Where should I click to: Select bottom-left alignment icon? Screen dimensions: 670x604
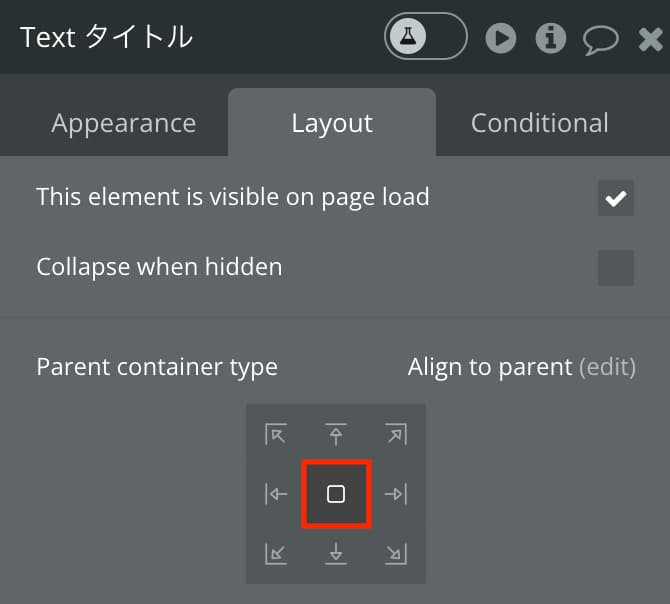(x=276, y=554)
